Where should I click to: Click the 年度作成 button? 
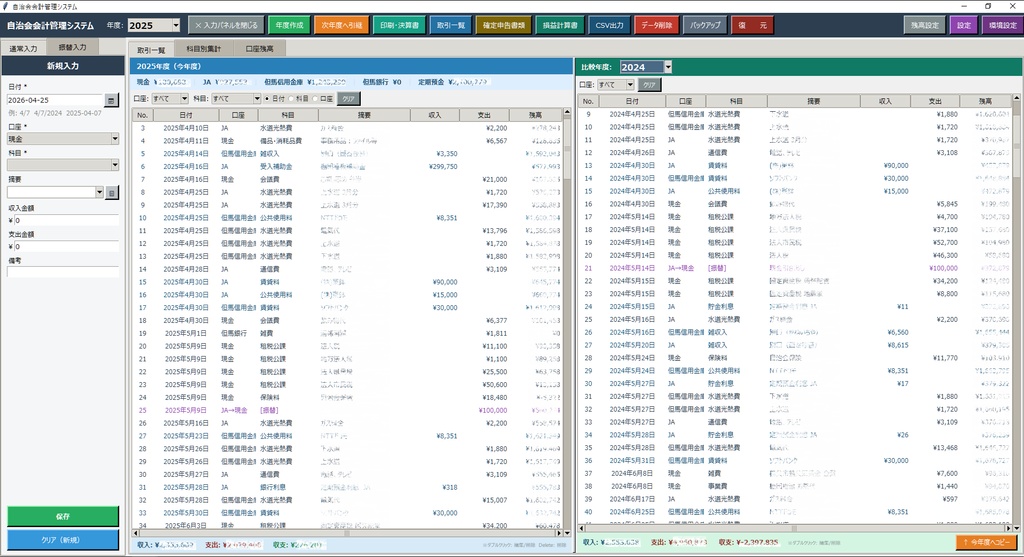pos(289,25)
